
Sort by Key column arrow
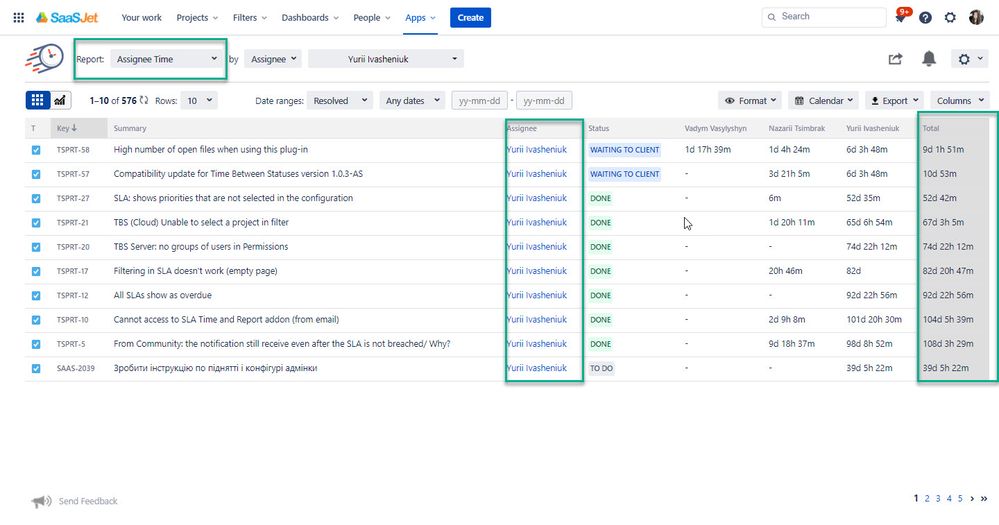point(74,128)
